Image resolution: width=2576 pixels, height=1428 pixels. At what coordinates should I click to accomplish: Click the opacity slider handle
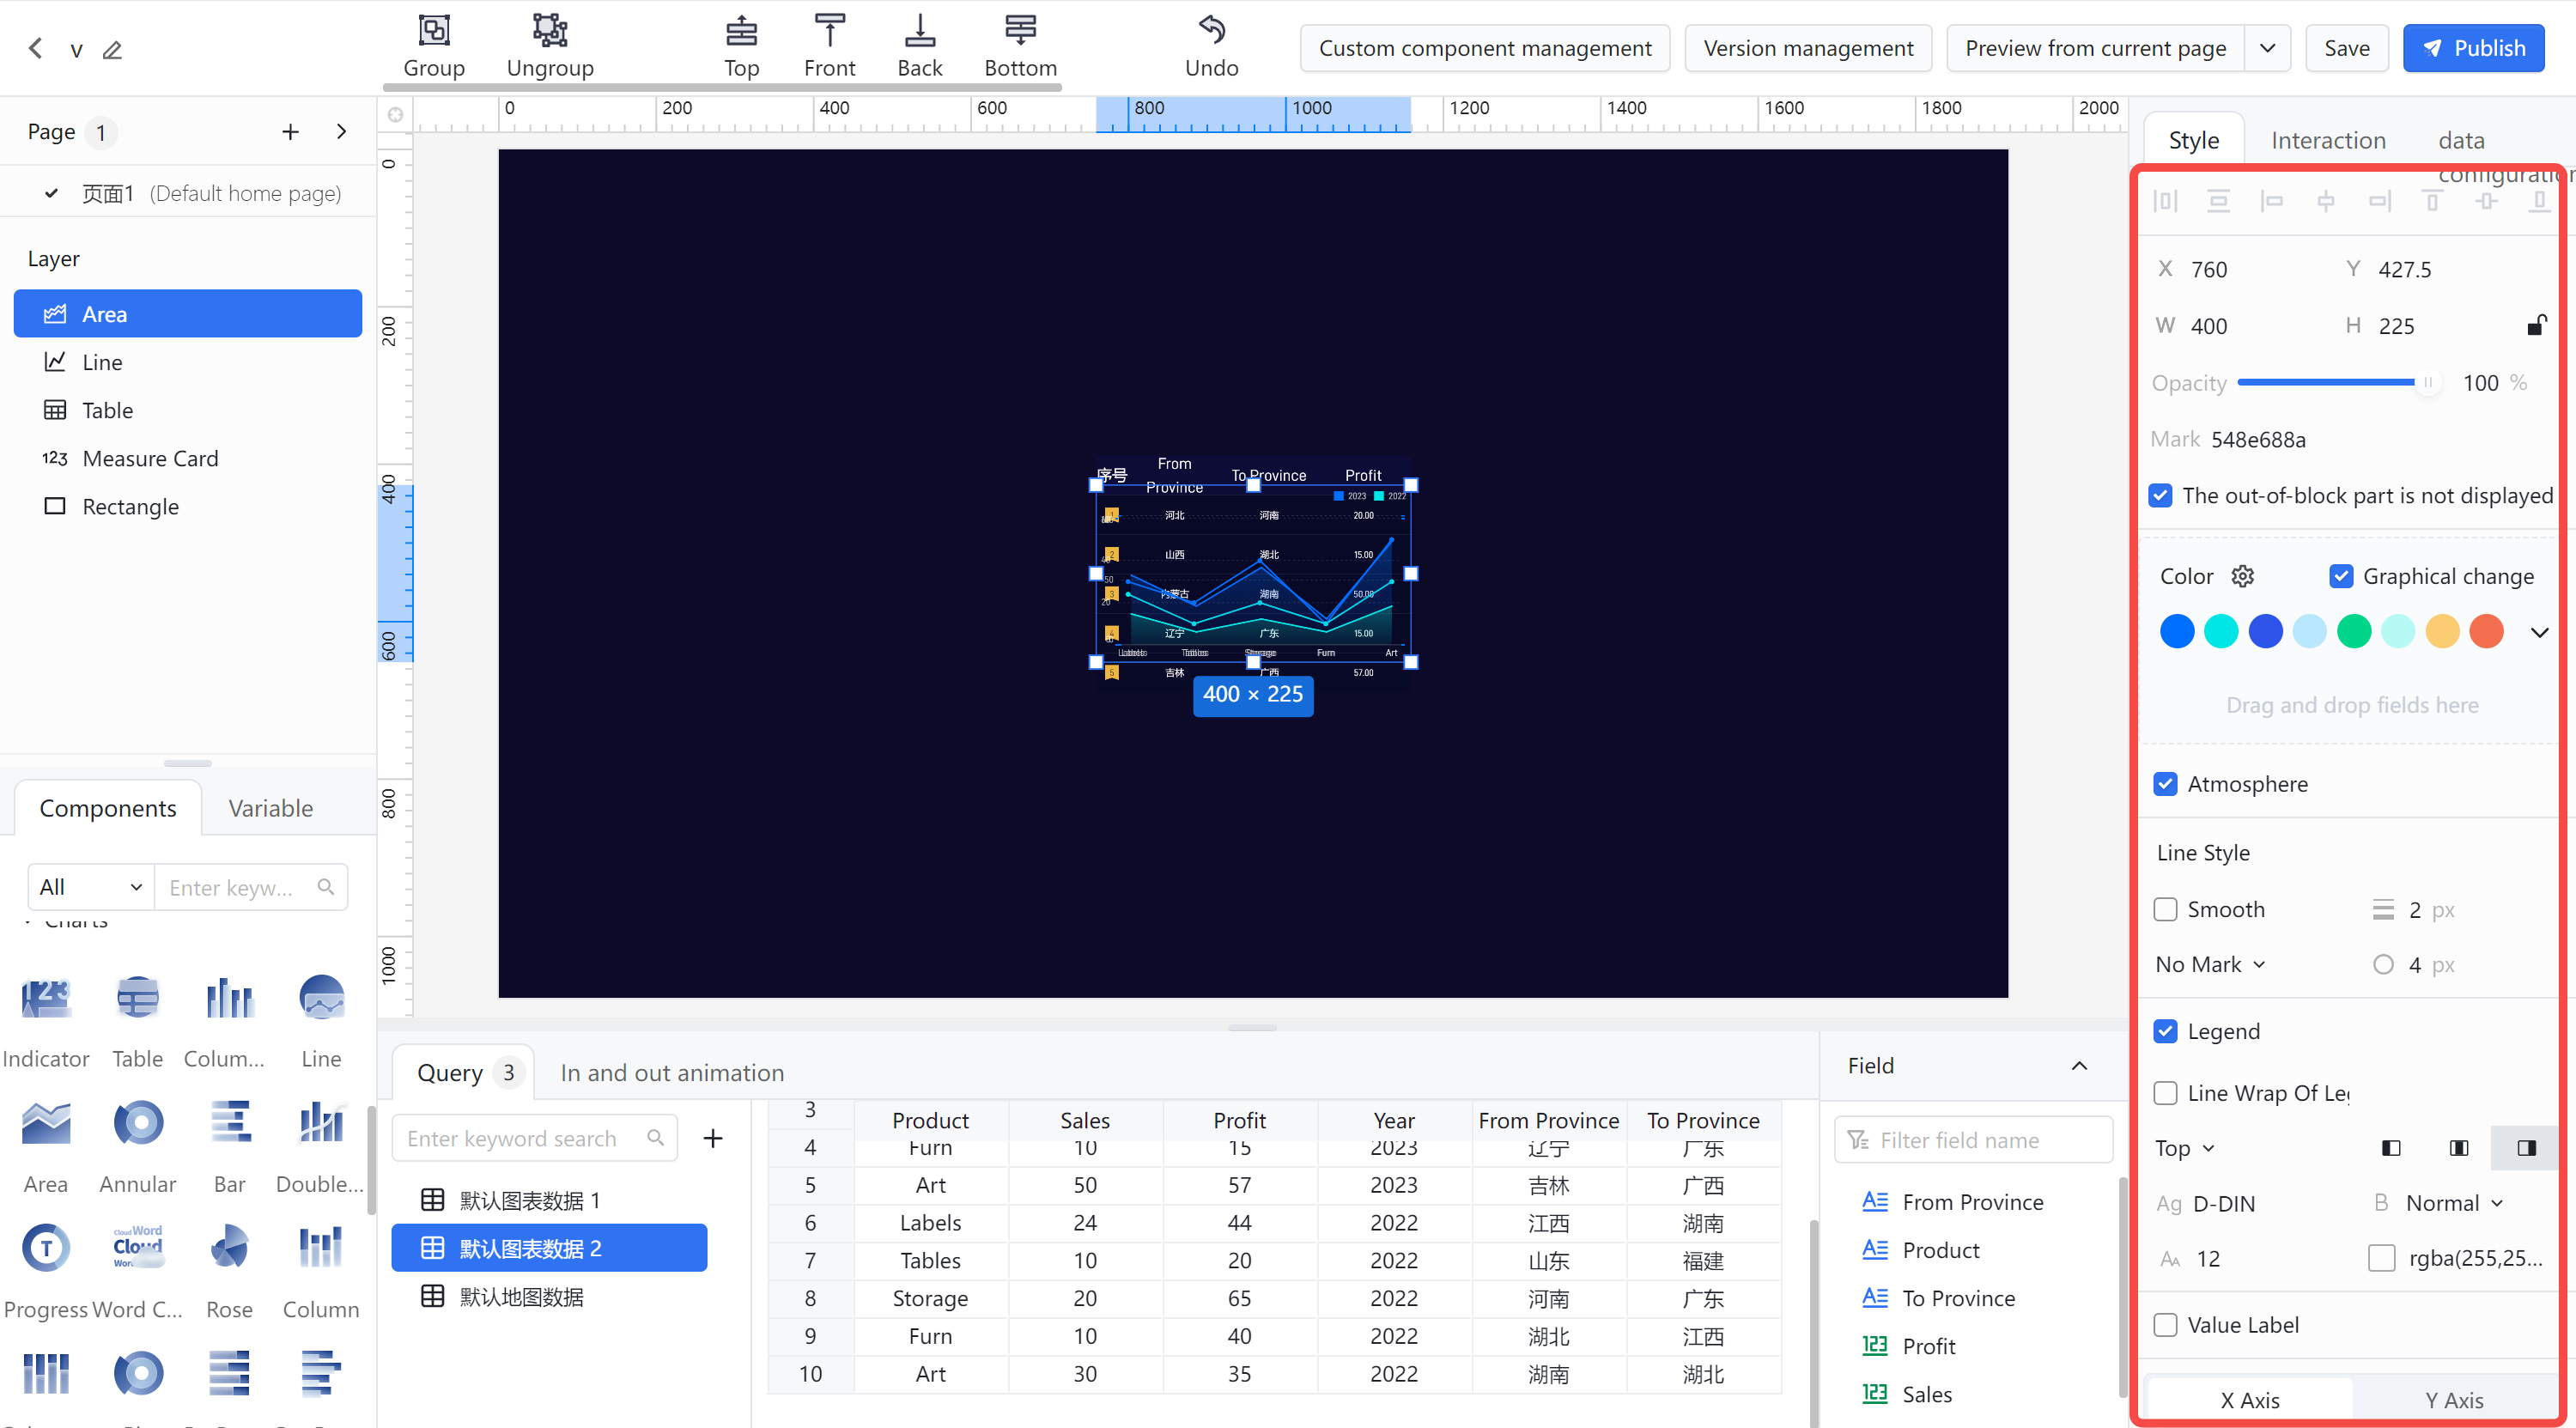pos(2427,382)
